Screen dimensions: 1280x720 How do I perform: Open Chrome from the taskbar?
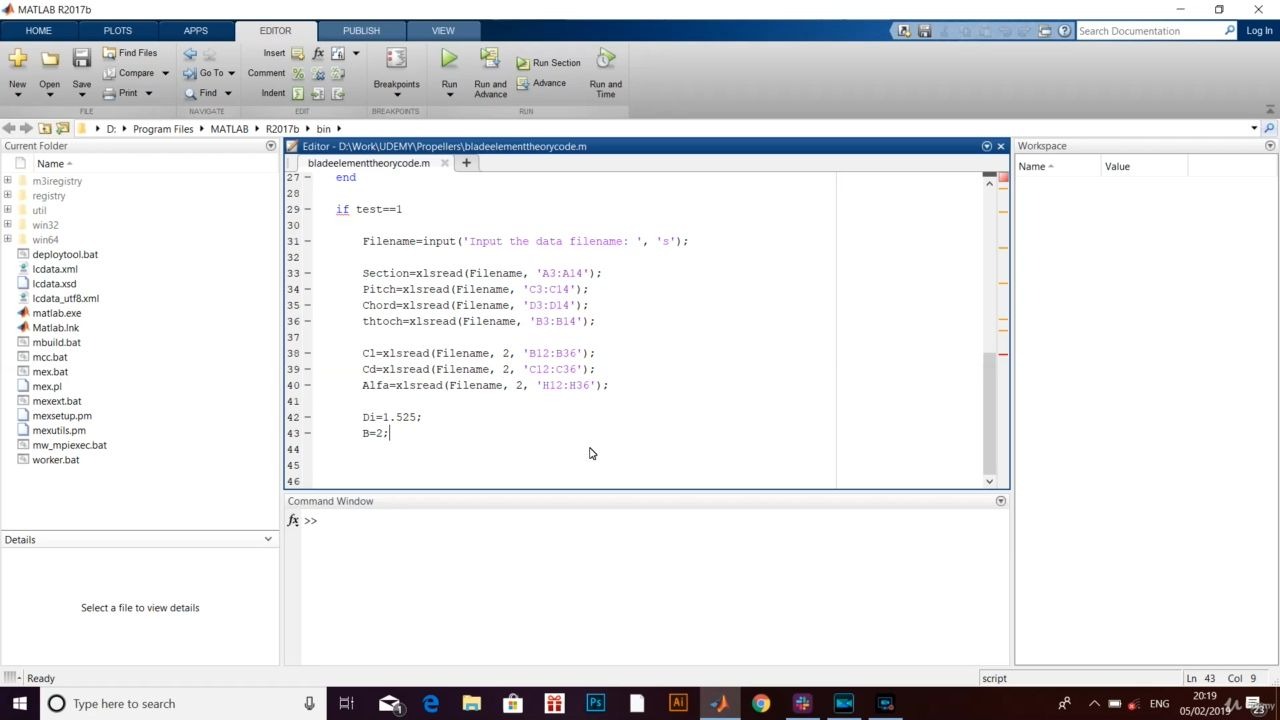[761, 703]
